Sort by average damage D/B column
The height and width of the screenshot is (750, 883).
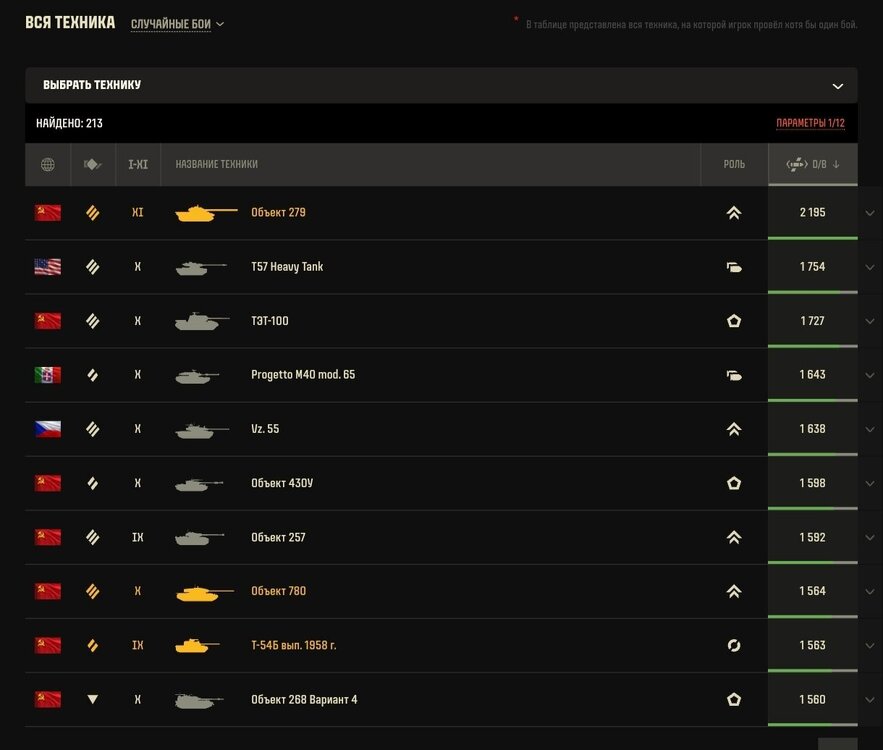[x=813, y=164]
